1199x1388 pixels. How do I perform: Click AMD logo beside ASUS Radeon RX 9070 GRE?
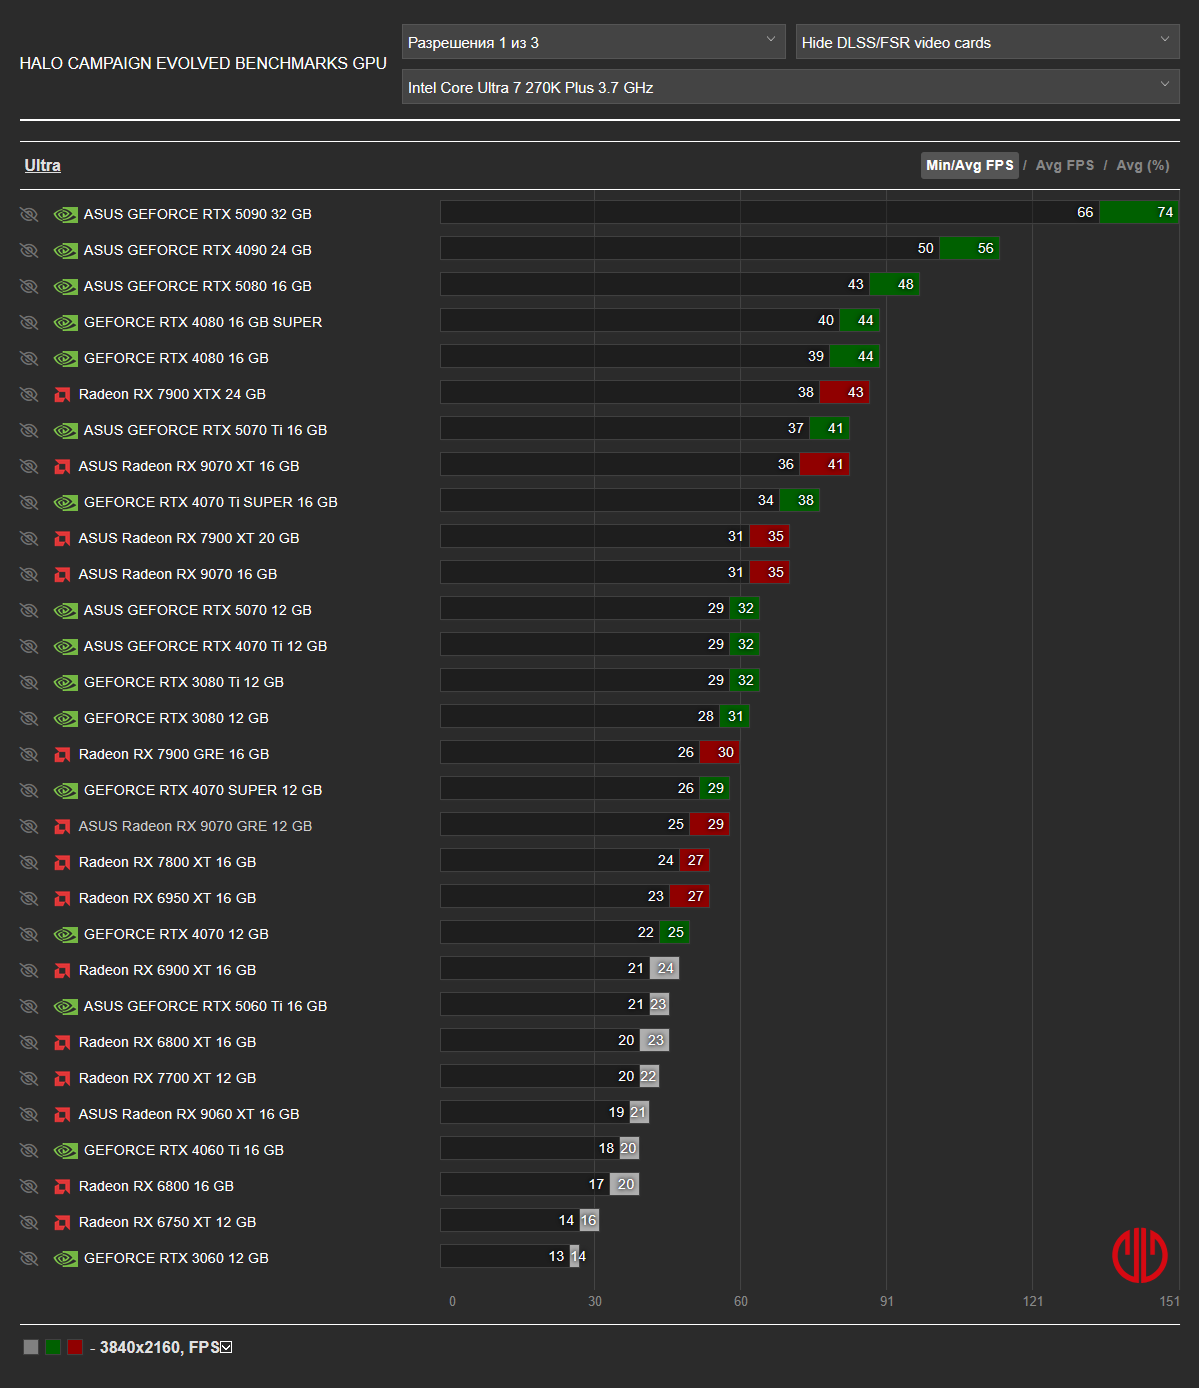point(62,826)
